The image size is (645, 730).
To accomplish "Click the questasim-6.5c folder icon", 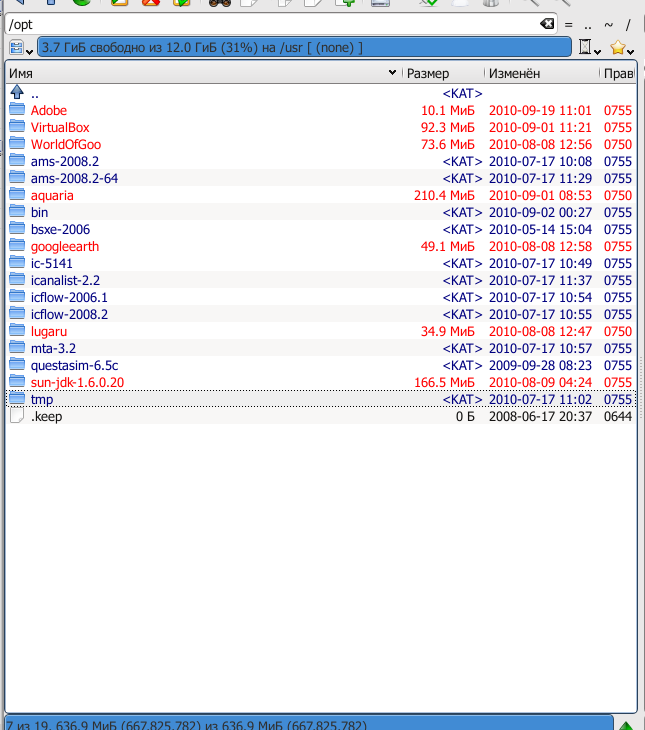I will coord(17,365).
